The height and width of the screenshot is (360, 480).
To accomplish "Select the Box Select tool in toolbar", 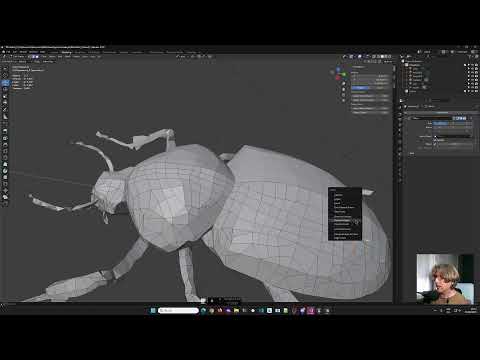I will [5, 83].
